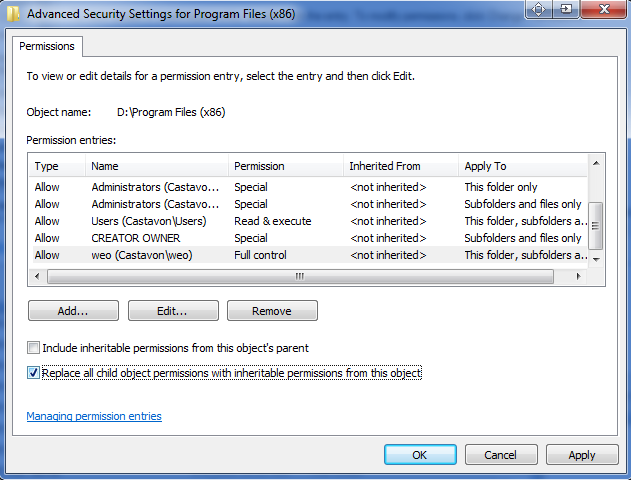The height and width of the screenshot is (480, 631).
Task: Click the dock-window arrow icon in the title bar
Action: [565, 9]
